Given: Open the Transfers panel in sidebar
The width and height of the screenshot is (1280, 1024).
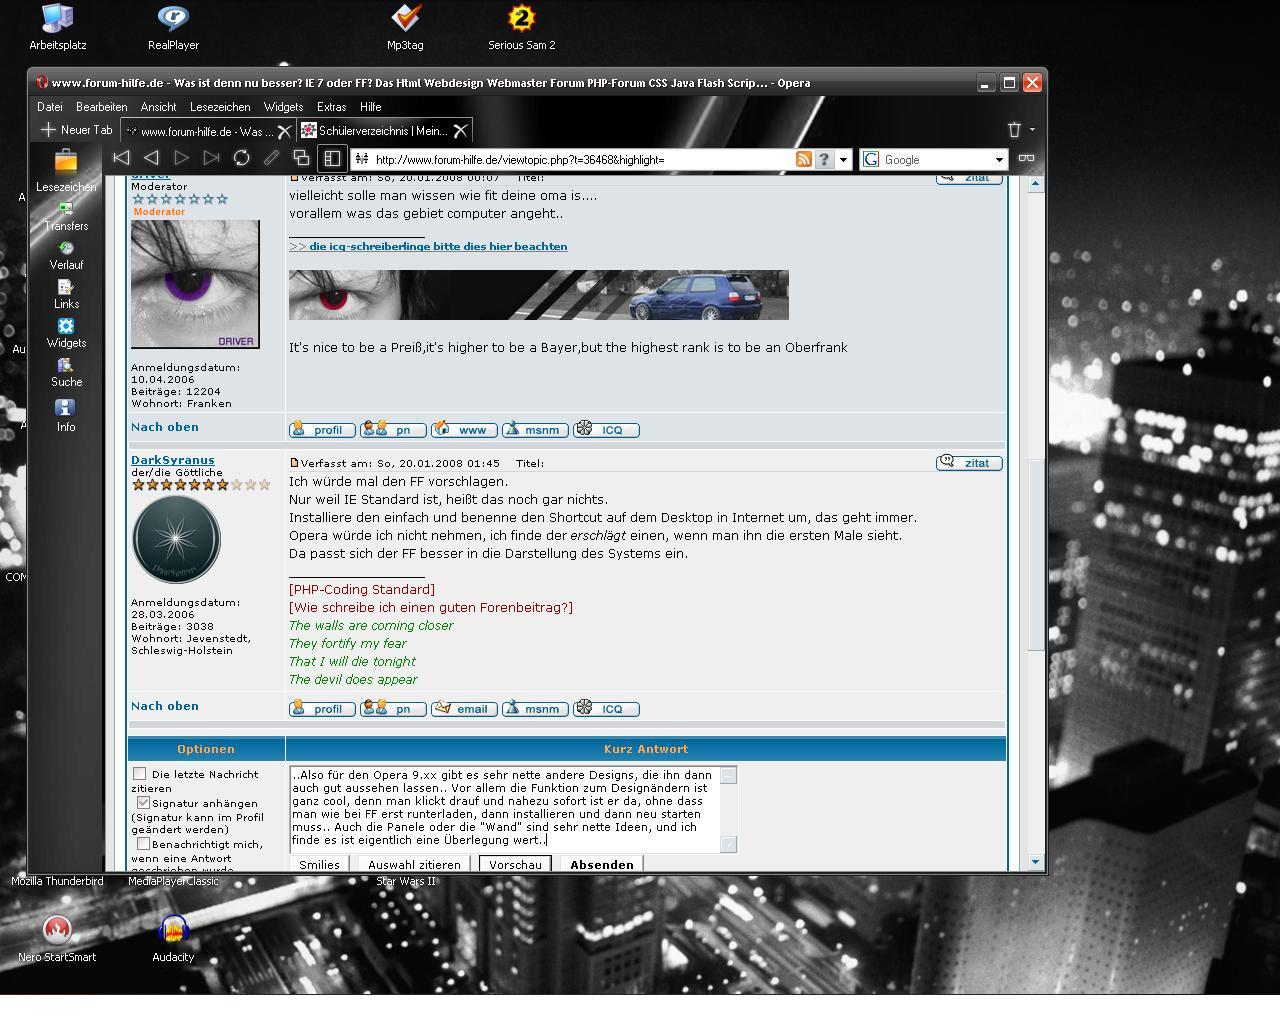Looking at the screenshot, I should pyautogui.click(x=66, y=216).
